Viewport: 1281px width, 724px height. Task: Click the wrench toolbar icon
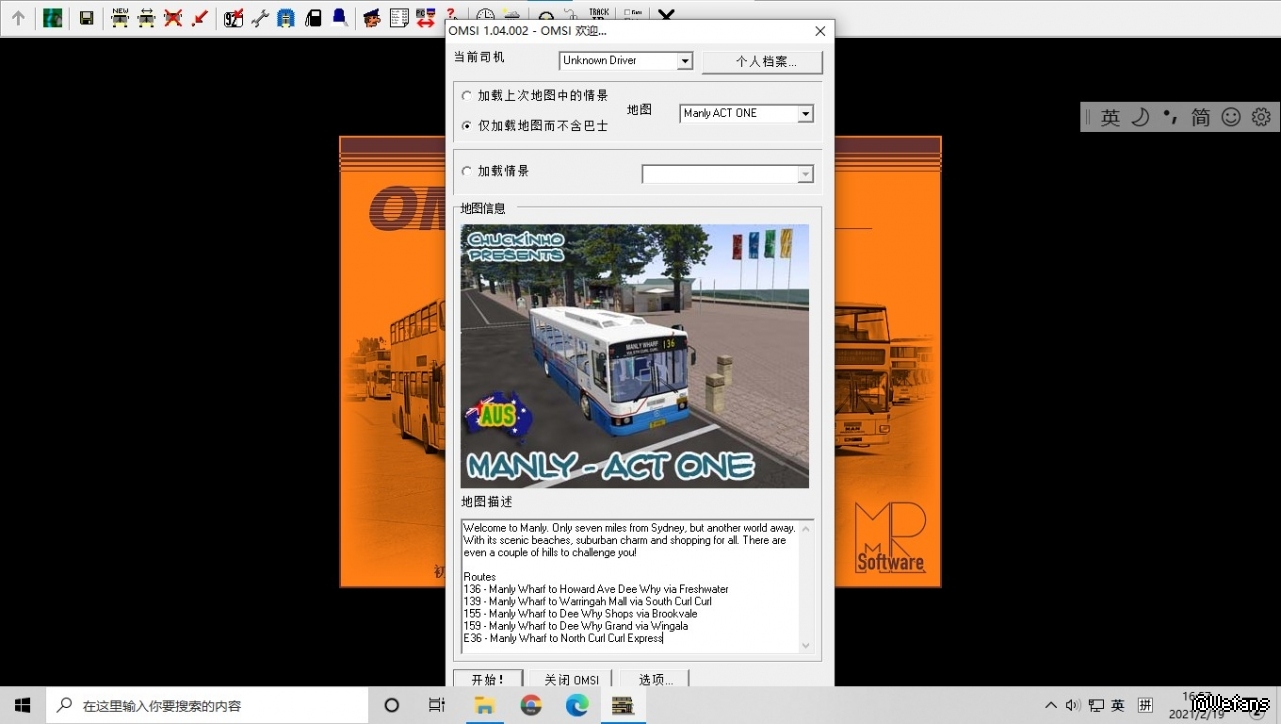click(260, 18)
